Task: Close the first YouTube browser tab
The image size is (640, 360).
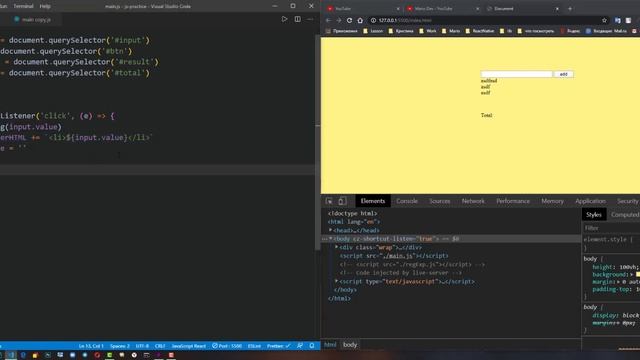Action: 398,9
